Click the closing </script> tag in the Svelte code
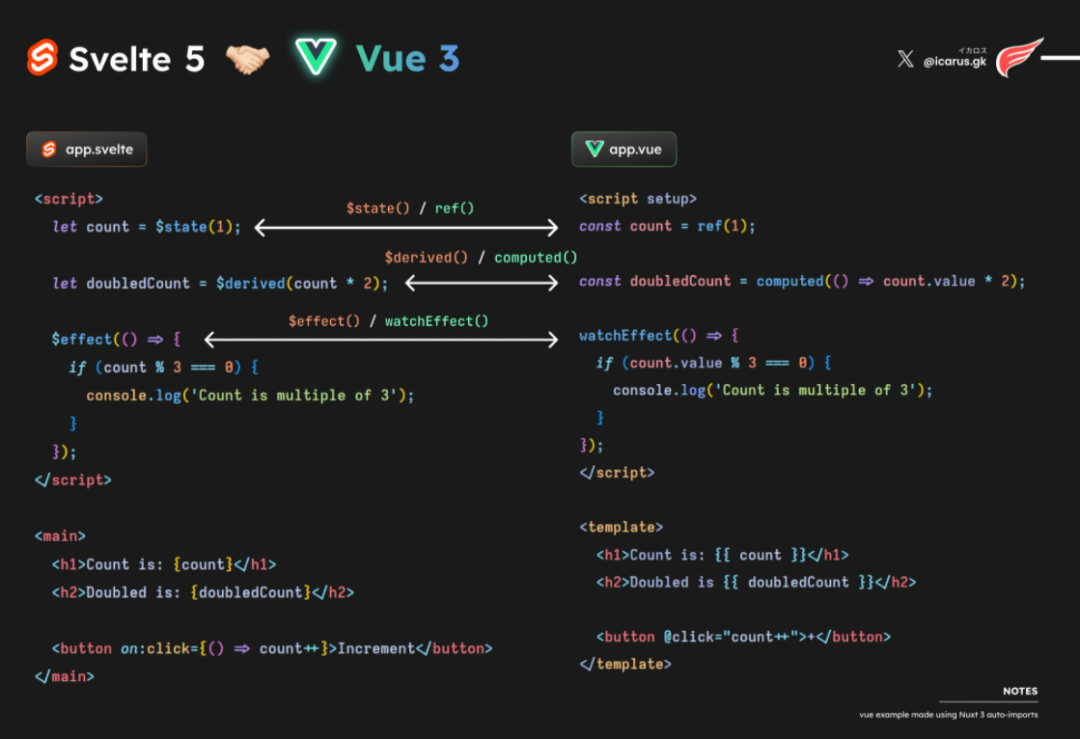This screenshot has height=739, width=1080. point(73,480)
